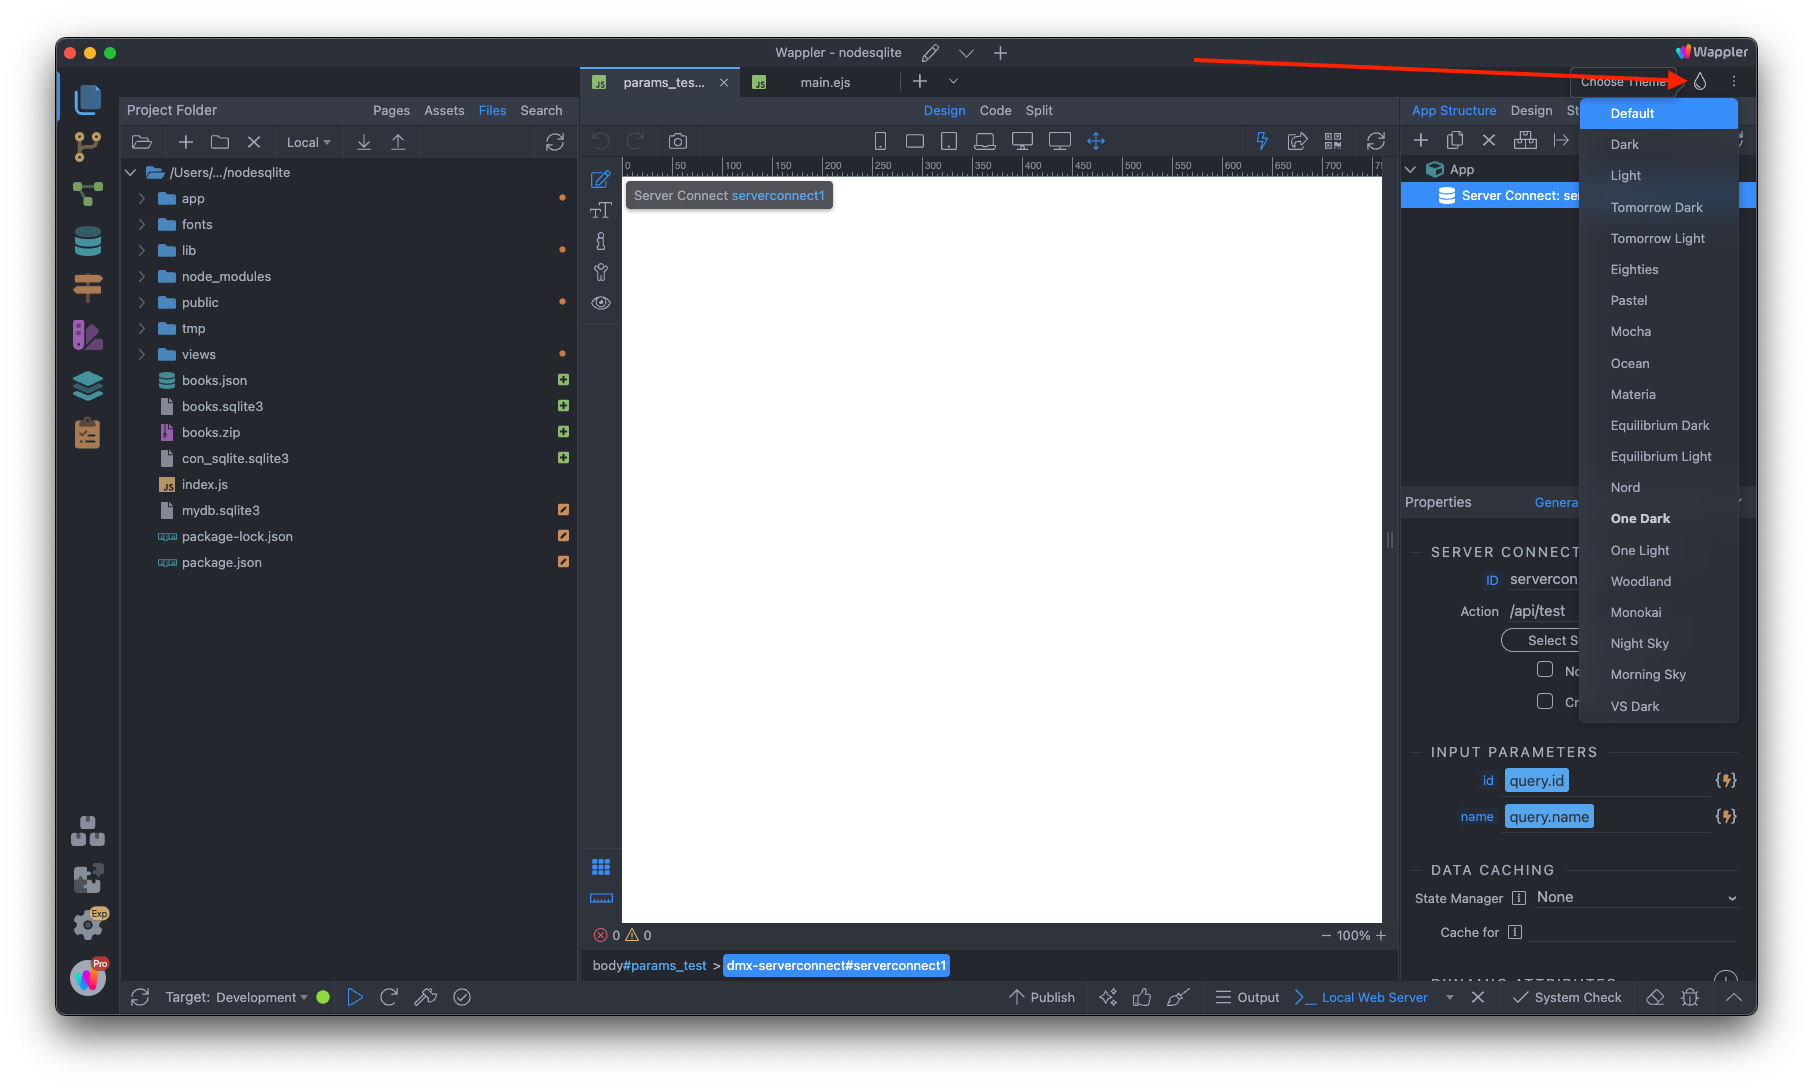Click the Run play button in status bar

click(355, 997)
